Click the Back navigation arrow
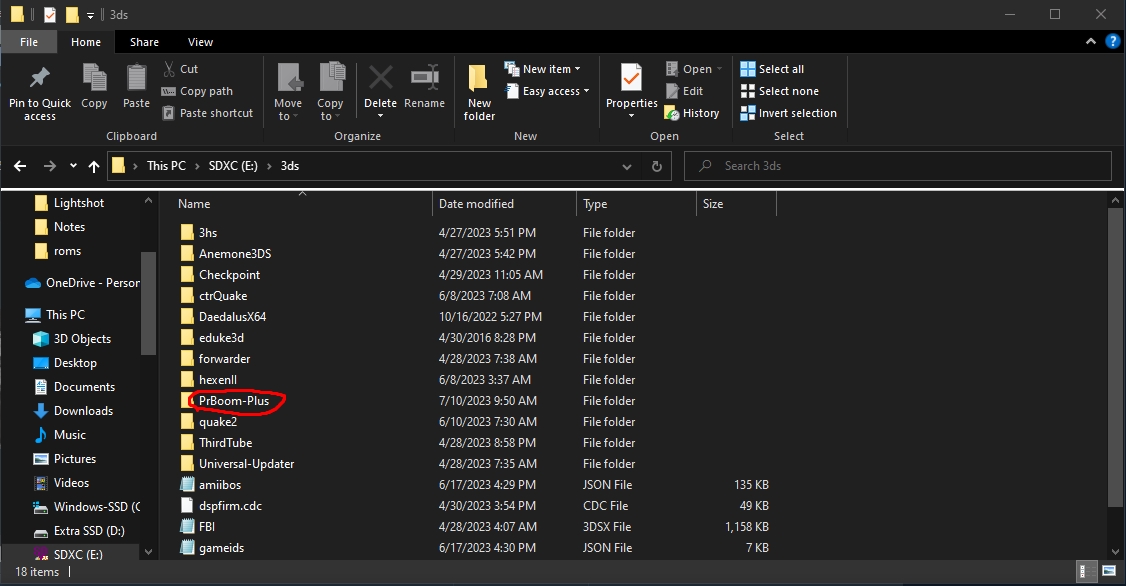 pos(20,166)
